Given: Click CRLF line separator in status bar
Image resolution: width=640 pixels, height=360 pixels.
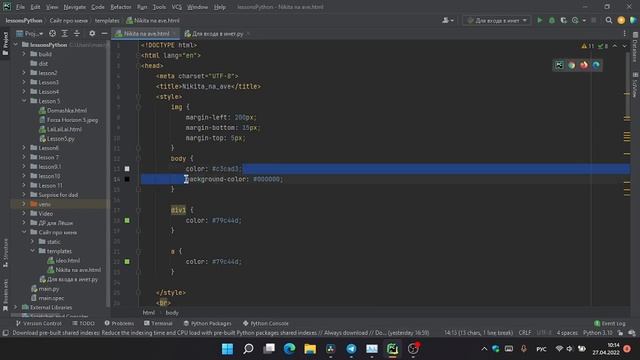Looking at the screenshot, I should (x=525, y=333).
